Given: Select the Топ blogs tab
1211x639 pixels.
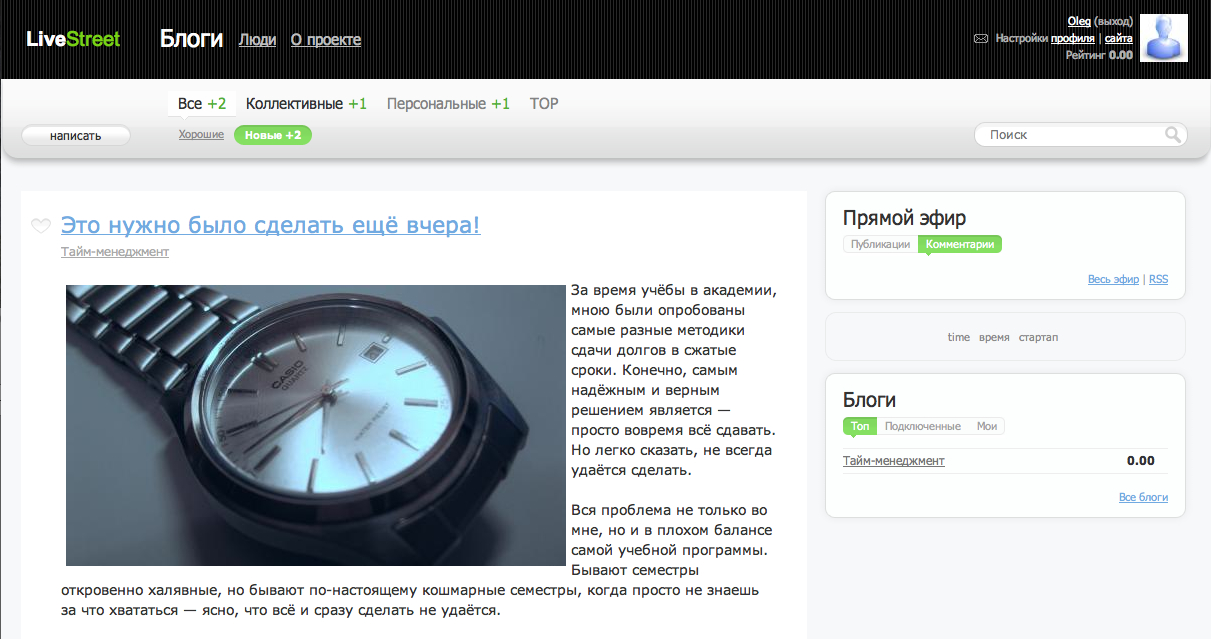Looking at the screenshot, I should click(x=859, y=426).
